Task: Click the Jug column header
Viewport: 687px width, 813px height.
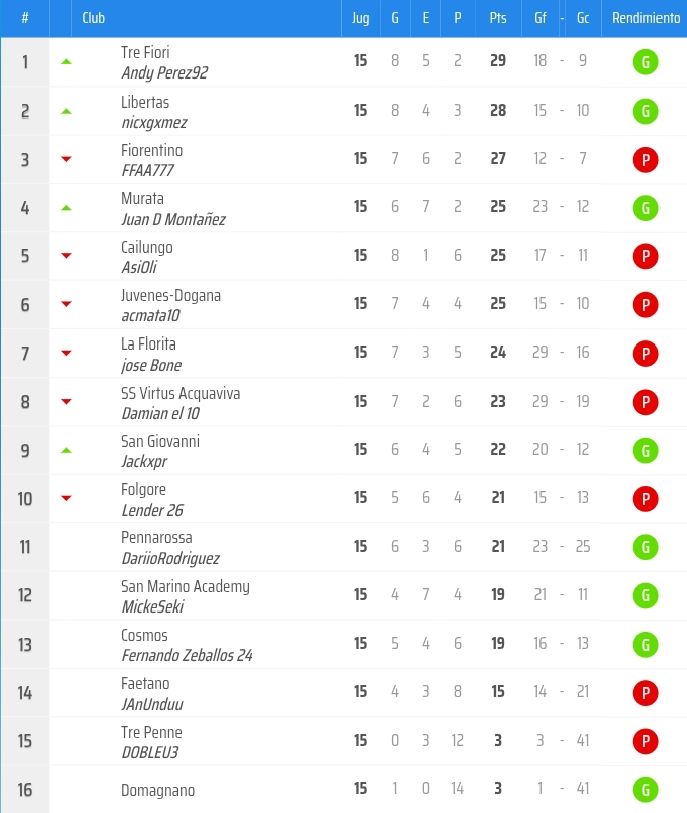Action: 360,18
